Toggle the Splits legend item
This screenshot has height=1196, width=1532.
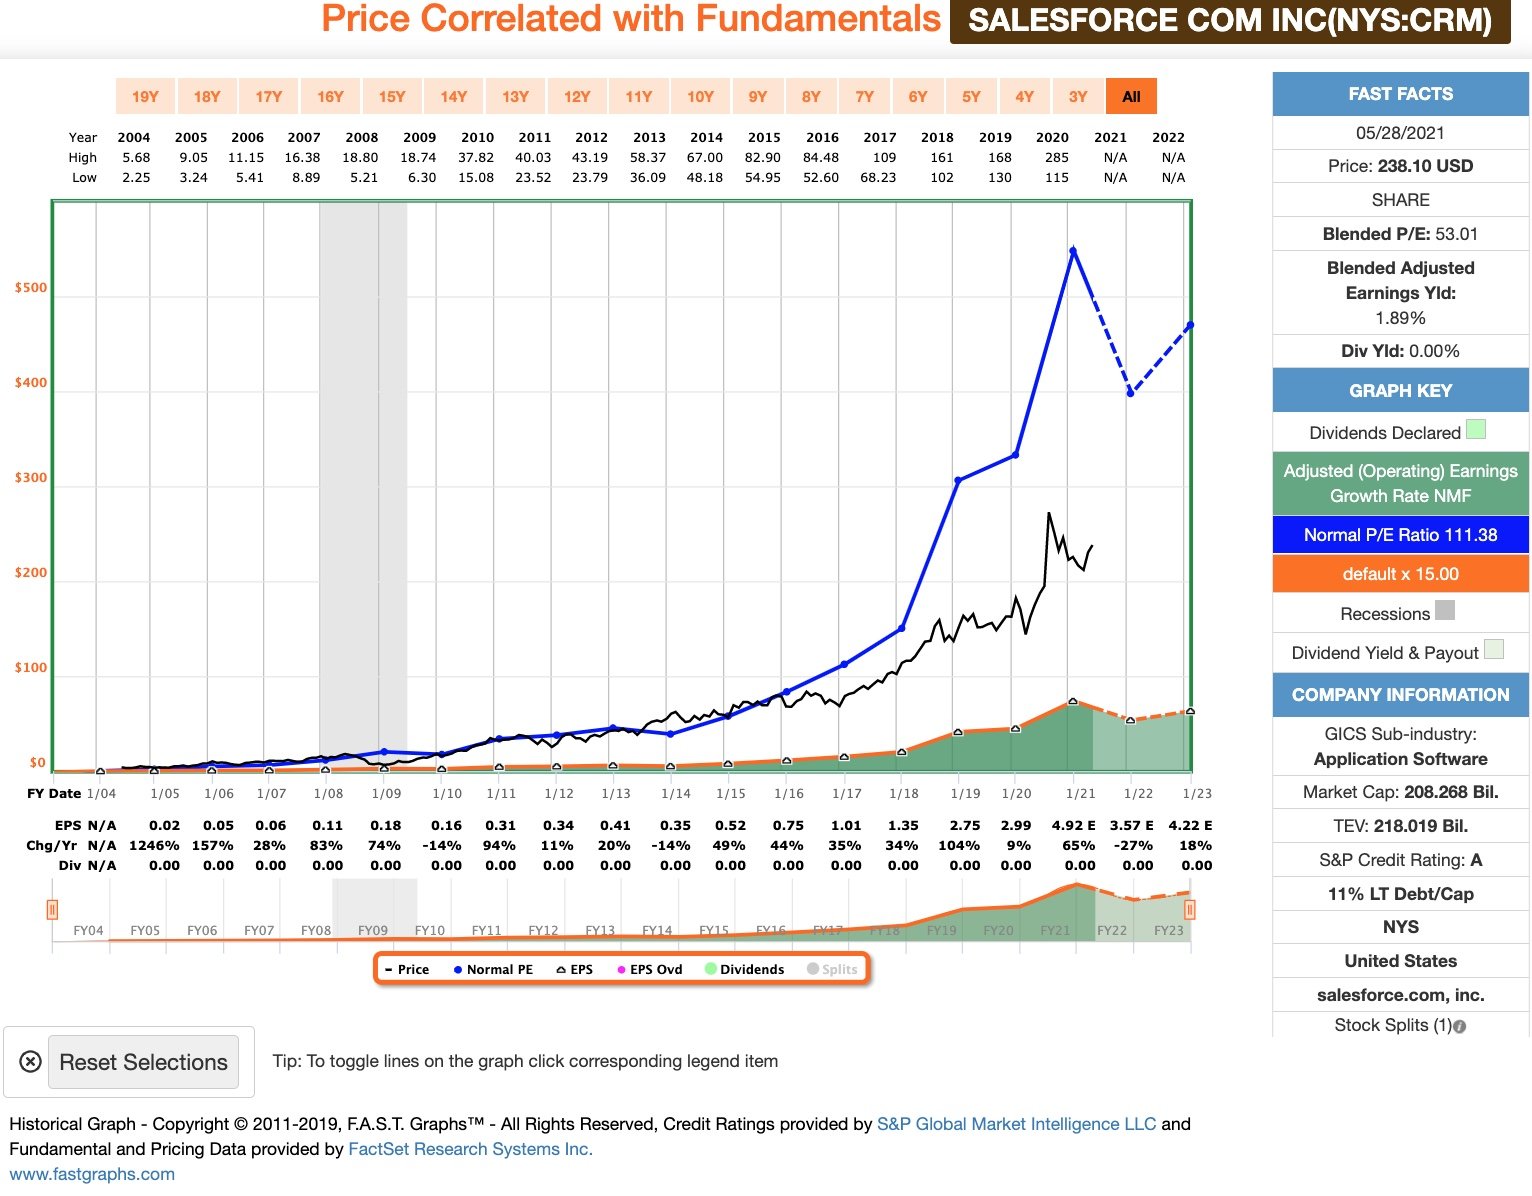pyautogui.click(x=833, y=969)
